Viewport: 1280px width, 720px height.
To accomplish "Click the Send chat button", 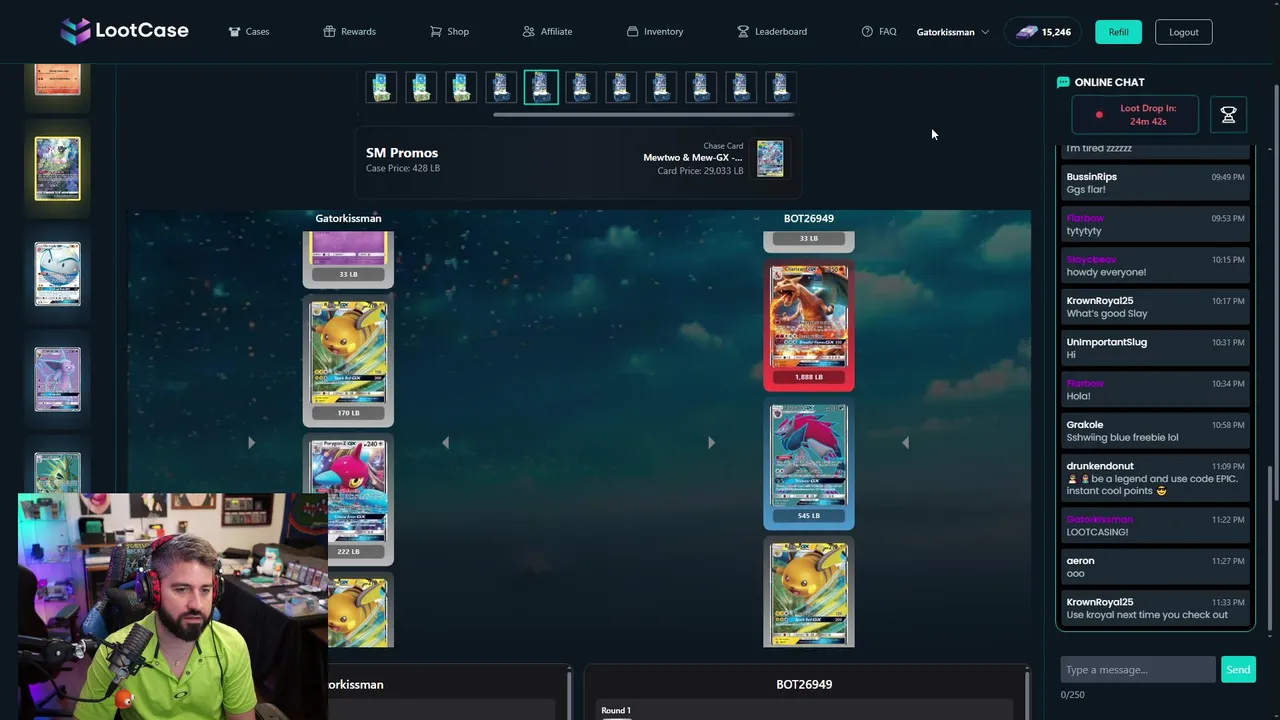I will [x=1238, y=670].
